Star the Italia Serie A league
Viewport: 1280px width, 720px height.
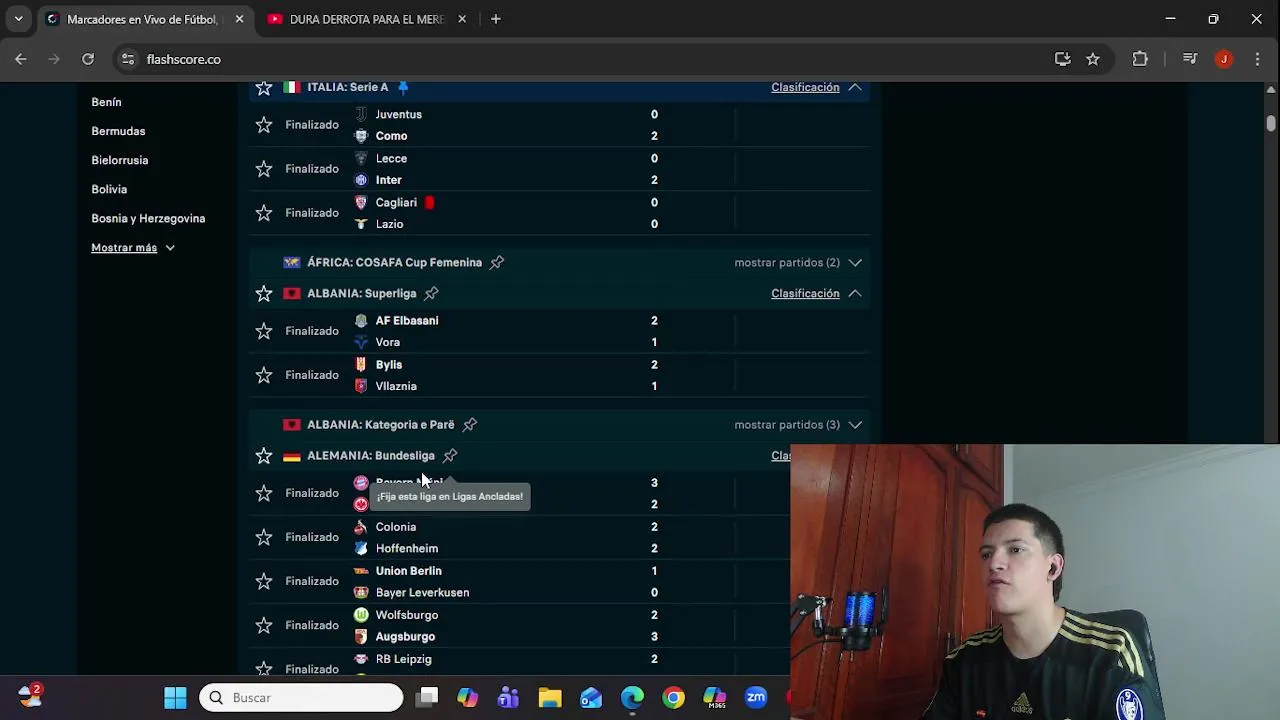264,88
